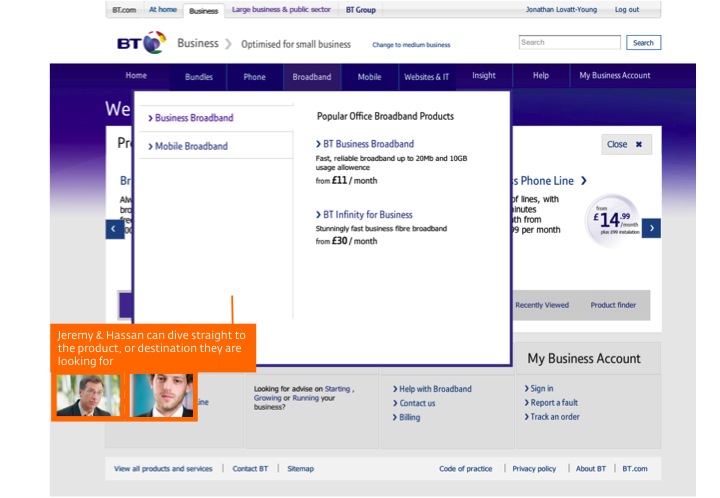This screenshot has height=498, width=720.
Task: Click the £14.99 price badge
Action: pos(613,221)
